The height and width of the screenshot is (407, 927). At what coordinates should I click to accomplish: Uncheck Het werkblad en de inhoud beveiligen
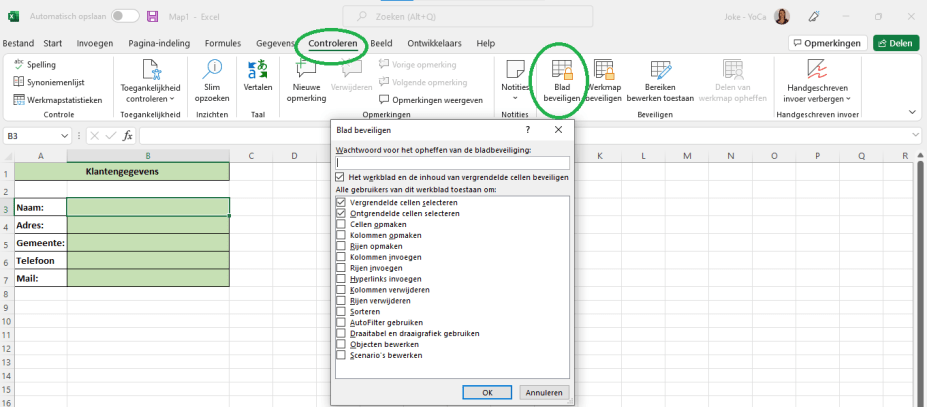coord(339,177)
